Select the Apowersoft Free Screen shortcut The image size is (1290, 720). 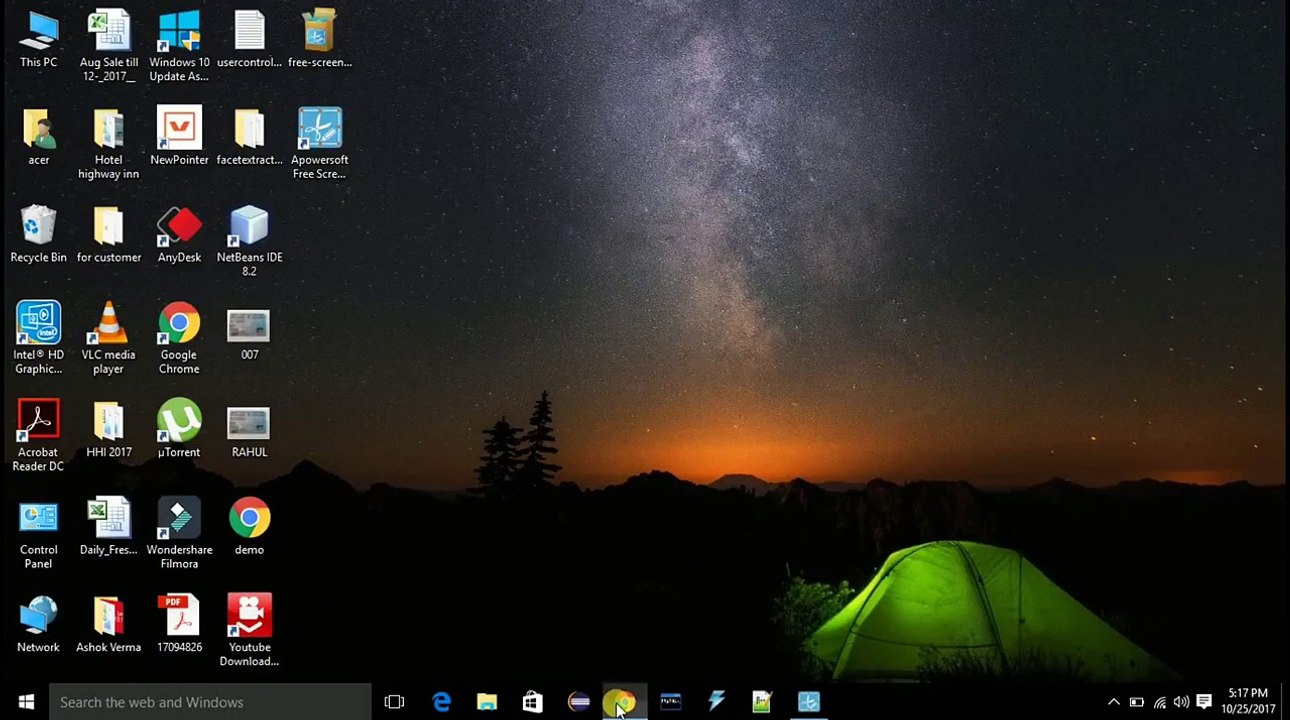(319, 144)
